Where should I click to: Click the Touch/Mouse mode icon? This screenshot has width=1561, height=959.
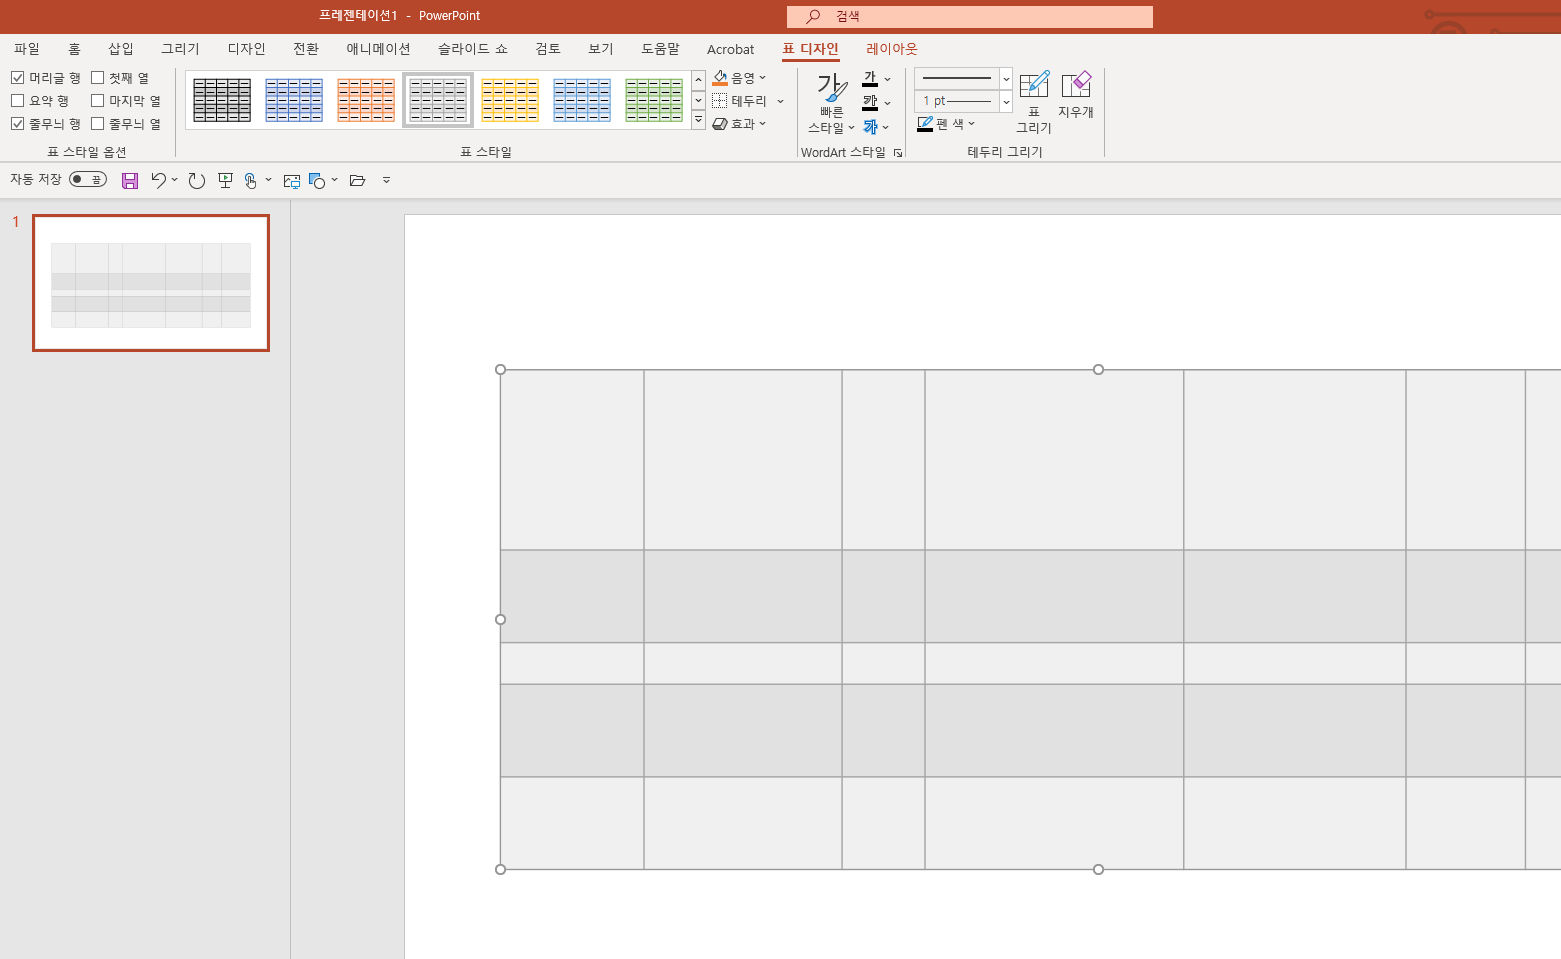pos(251,181)
